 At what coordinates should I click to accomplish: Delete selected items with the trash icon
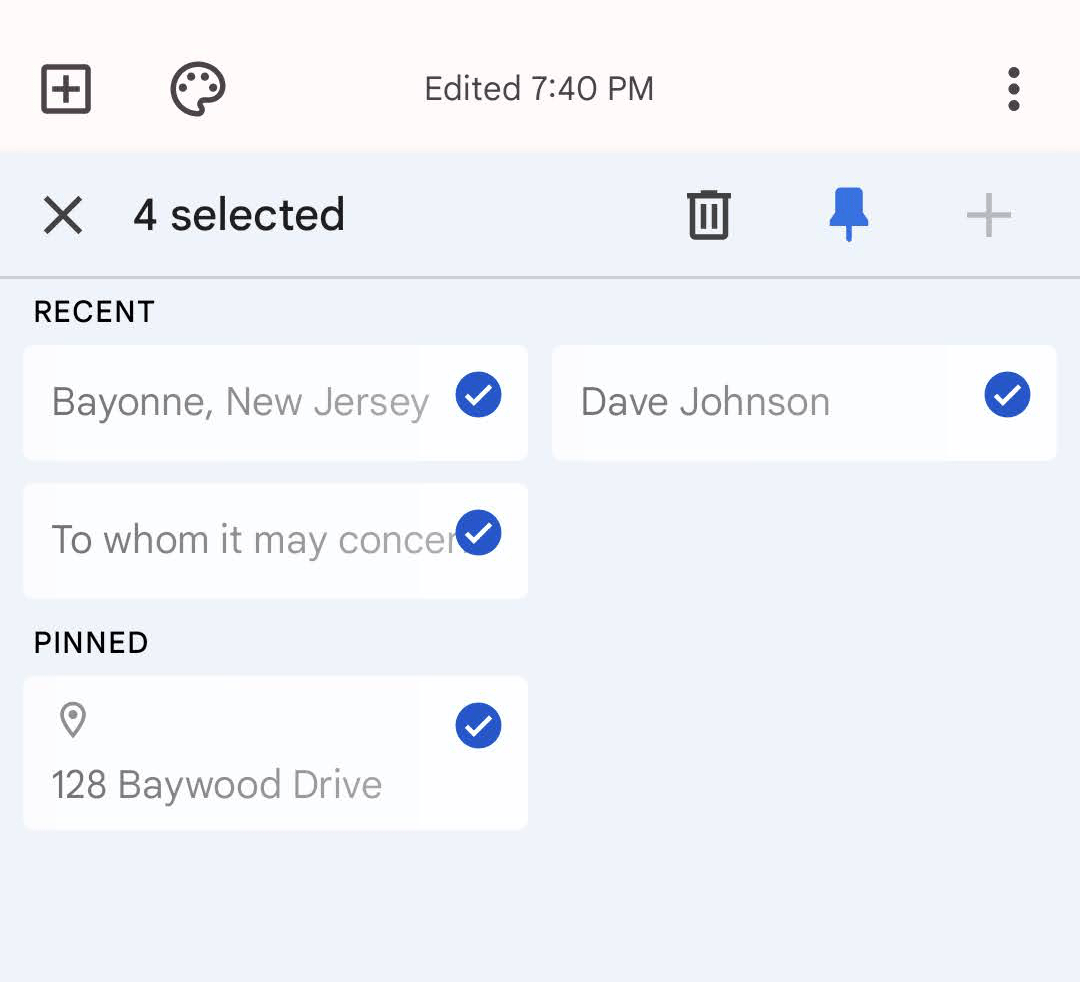tap(708, 214)
